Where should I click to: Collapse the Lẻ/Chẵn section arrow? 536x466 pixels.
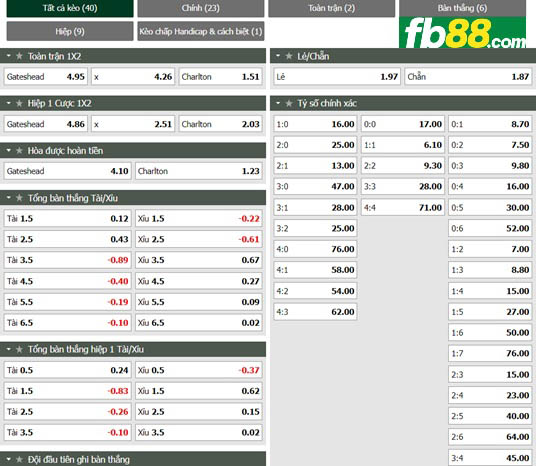pyautogui.click(x=278, y=56)
